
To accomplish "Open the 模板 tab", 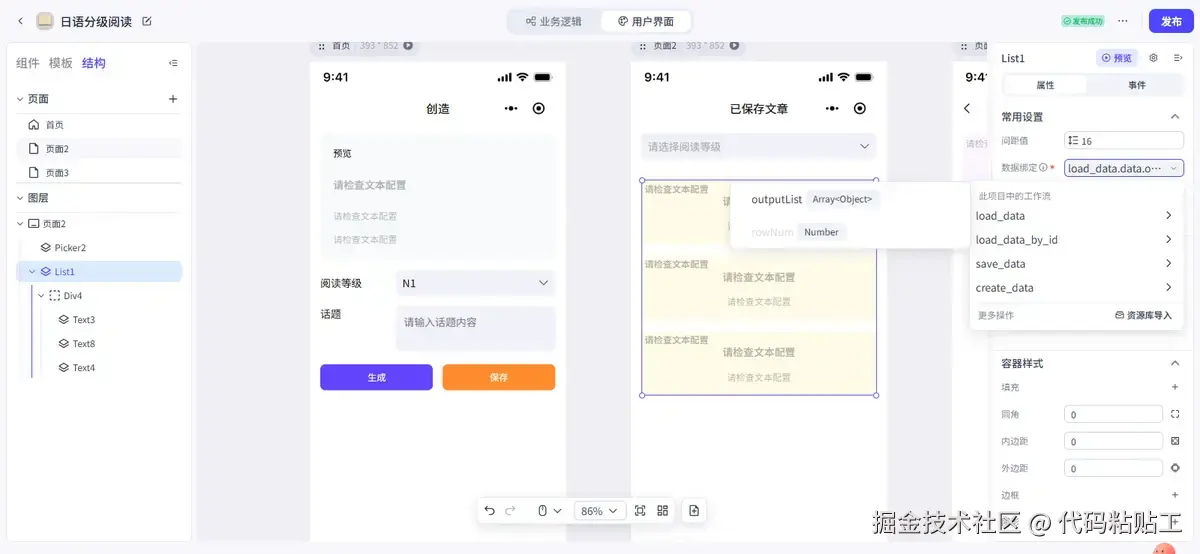I will coord(61,63).
